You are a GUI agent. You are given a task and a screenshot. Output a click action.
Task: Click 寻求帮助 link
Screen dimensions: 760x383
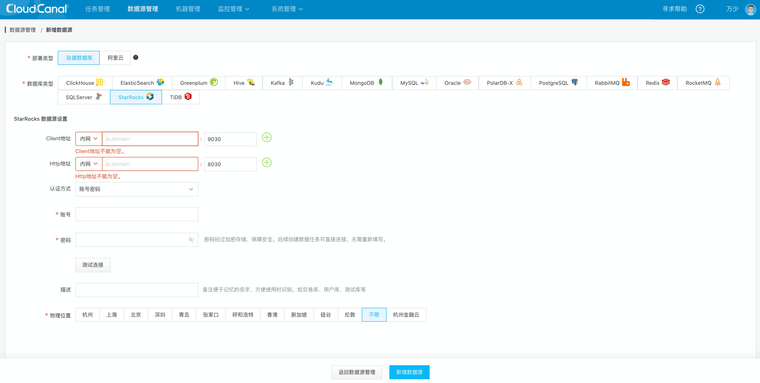675,9
